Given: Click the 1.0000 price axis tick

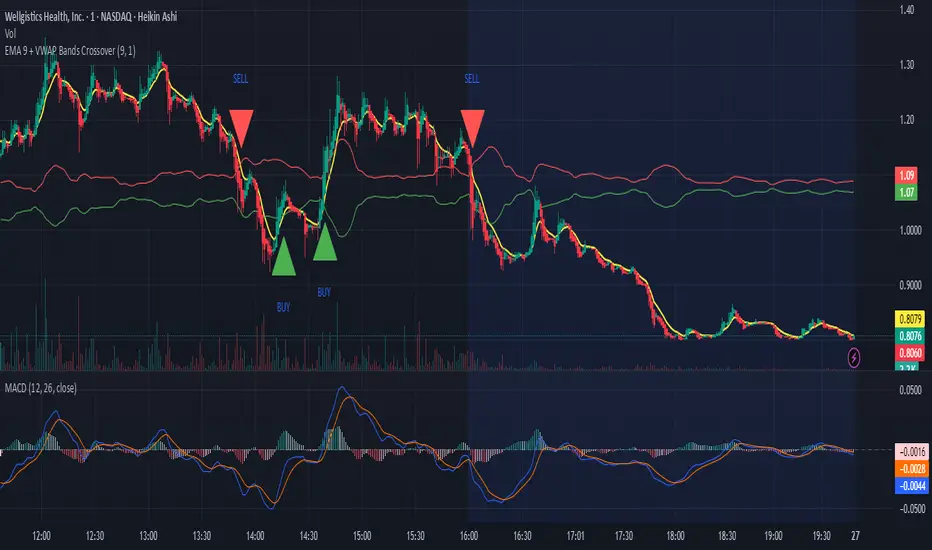Looking at the screenshot, I should 910,231.
